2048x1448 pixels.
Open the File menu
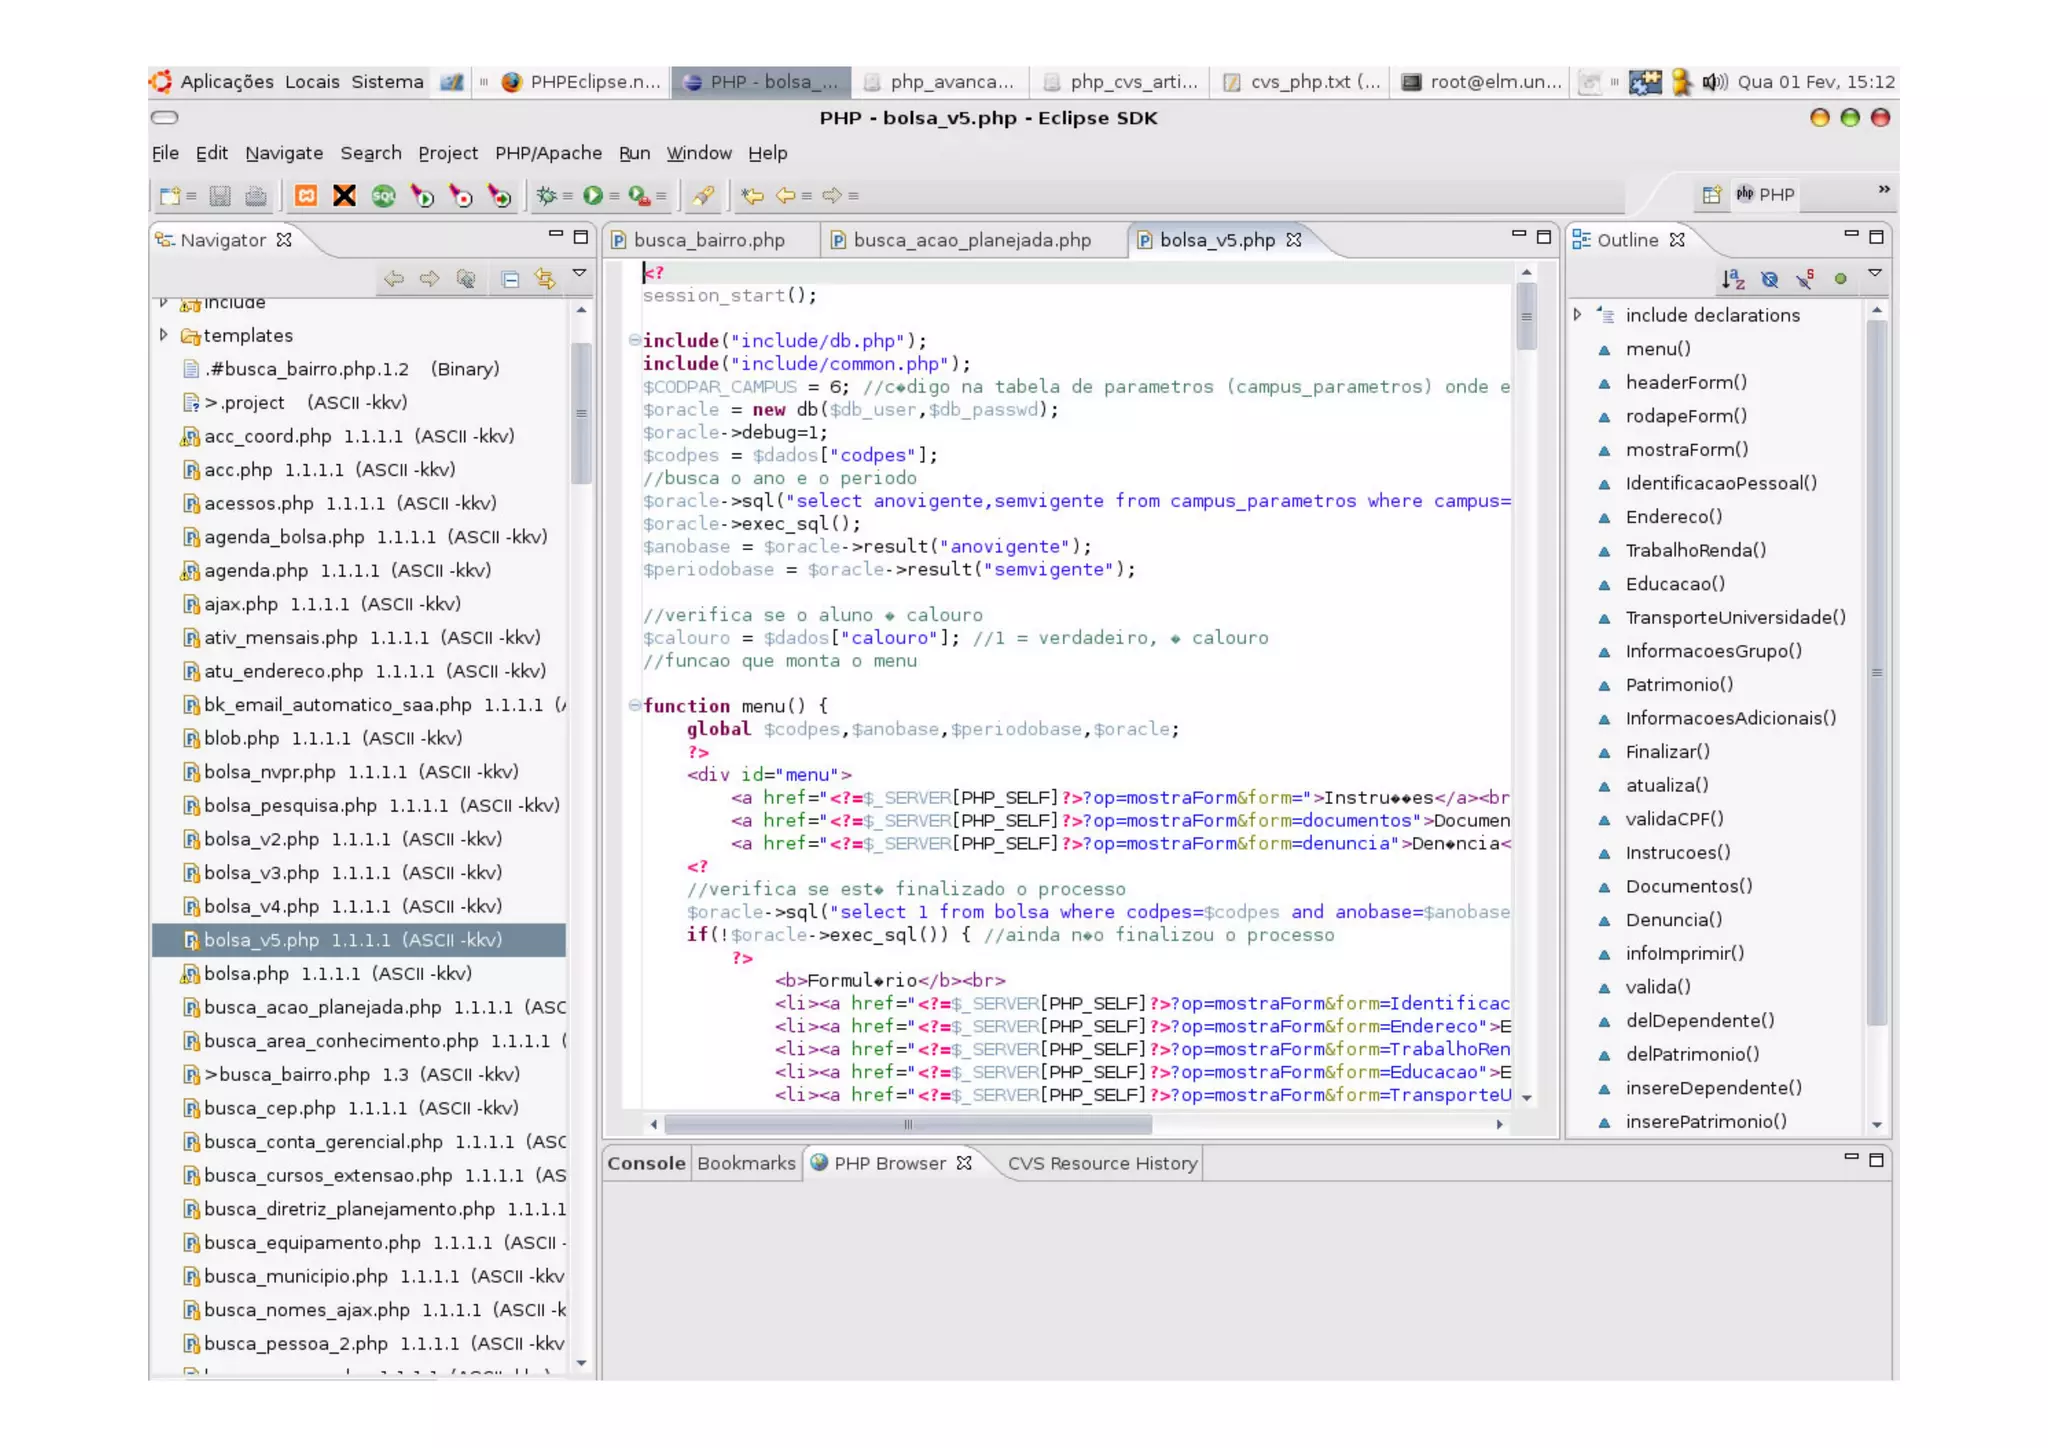coord(165,153)
